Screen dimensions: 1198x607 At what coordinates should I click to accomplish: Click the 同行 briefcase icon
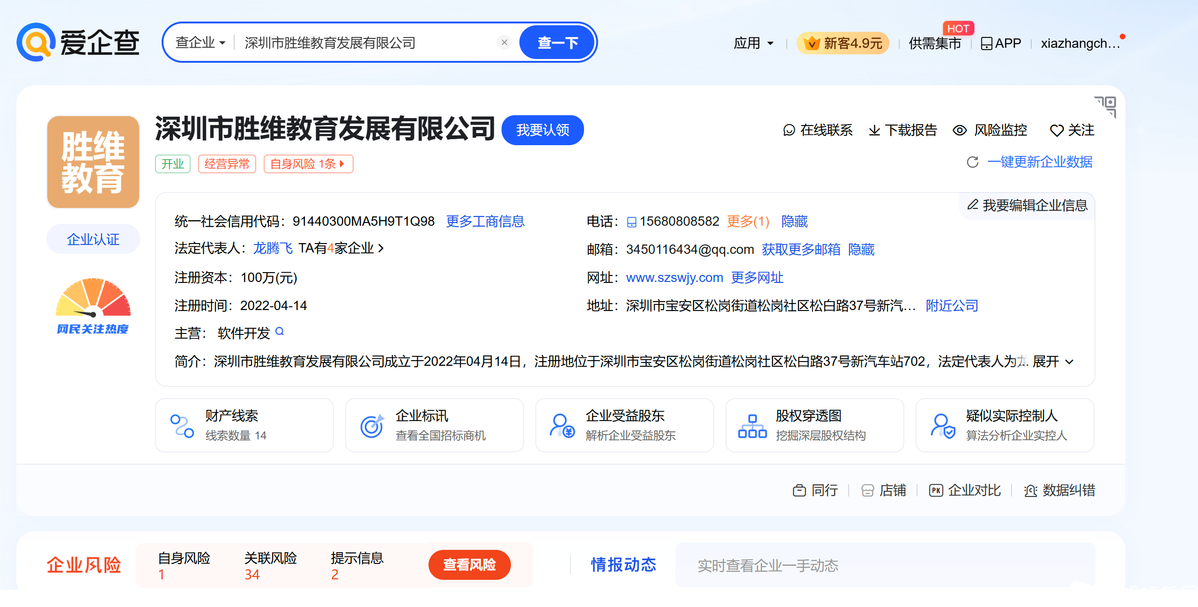point(799,491)
